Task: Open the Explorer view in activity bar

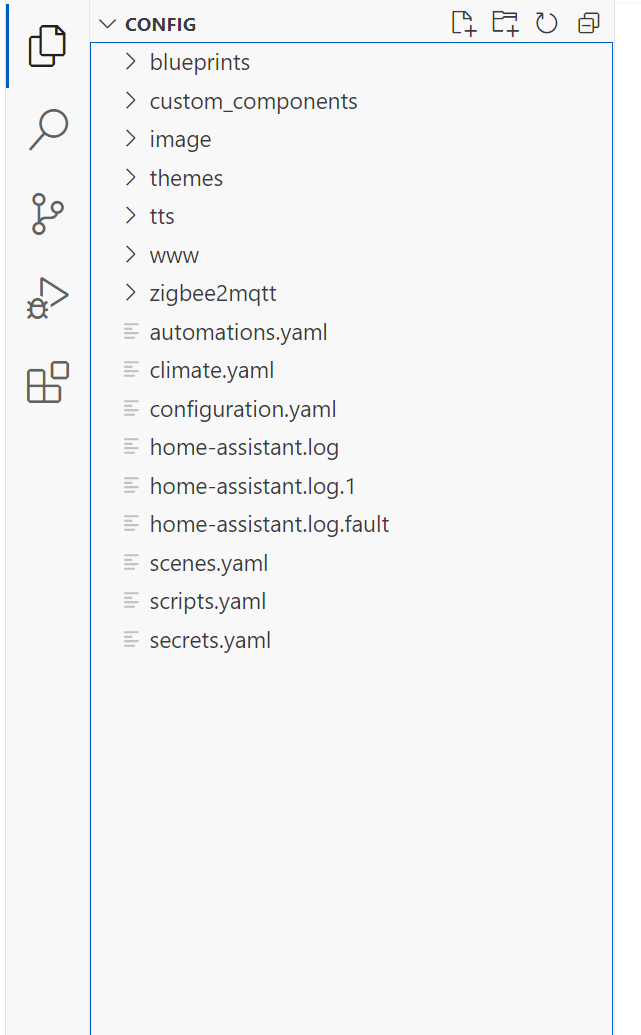Action: tap(47, 46)
